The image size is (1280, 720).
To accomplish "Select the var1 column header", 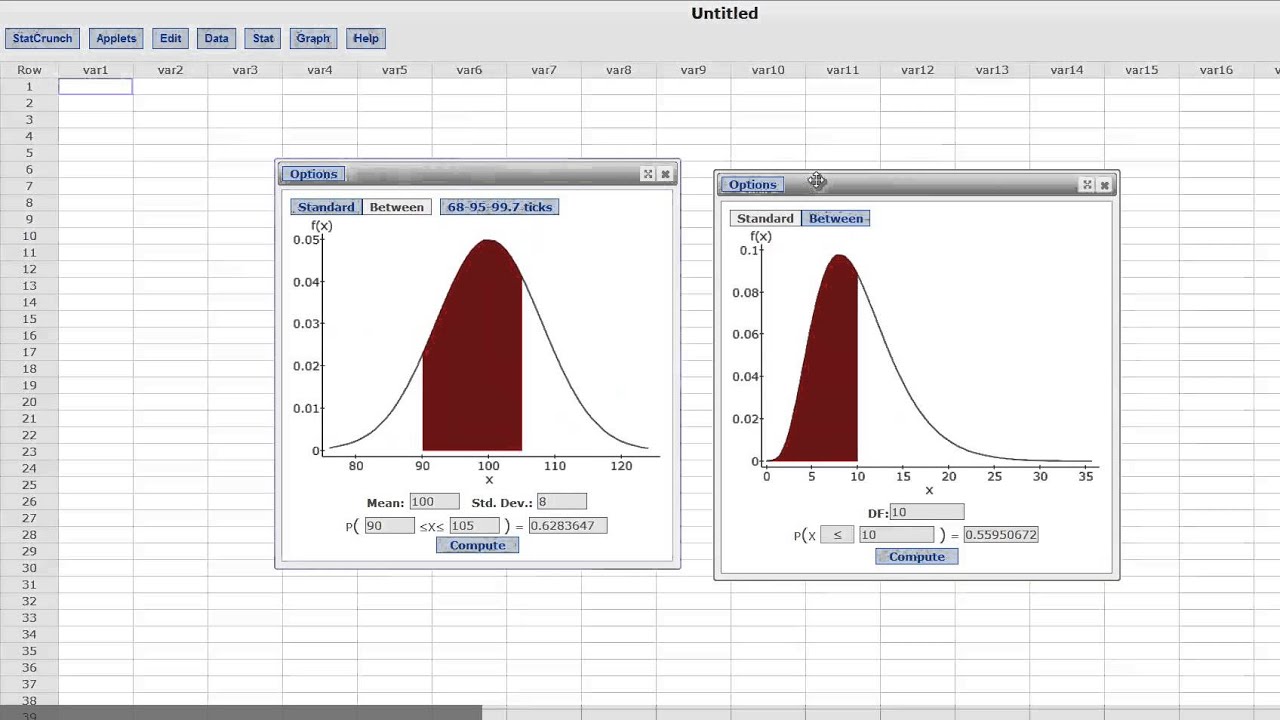I will 95,70.
